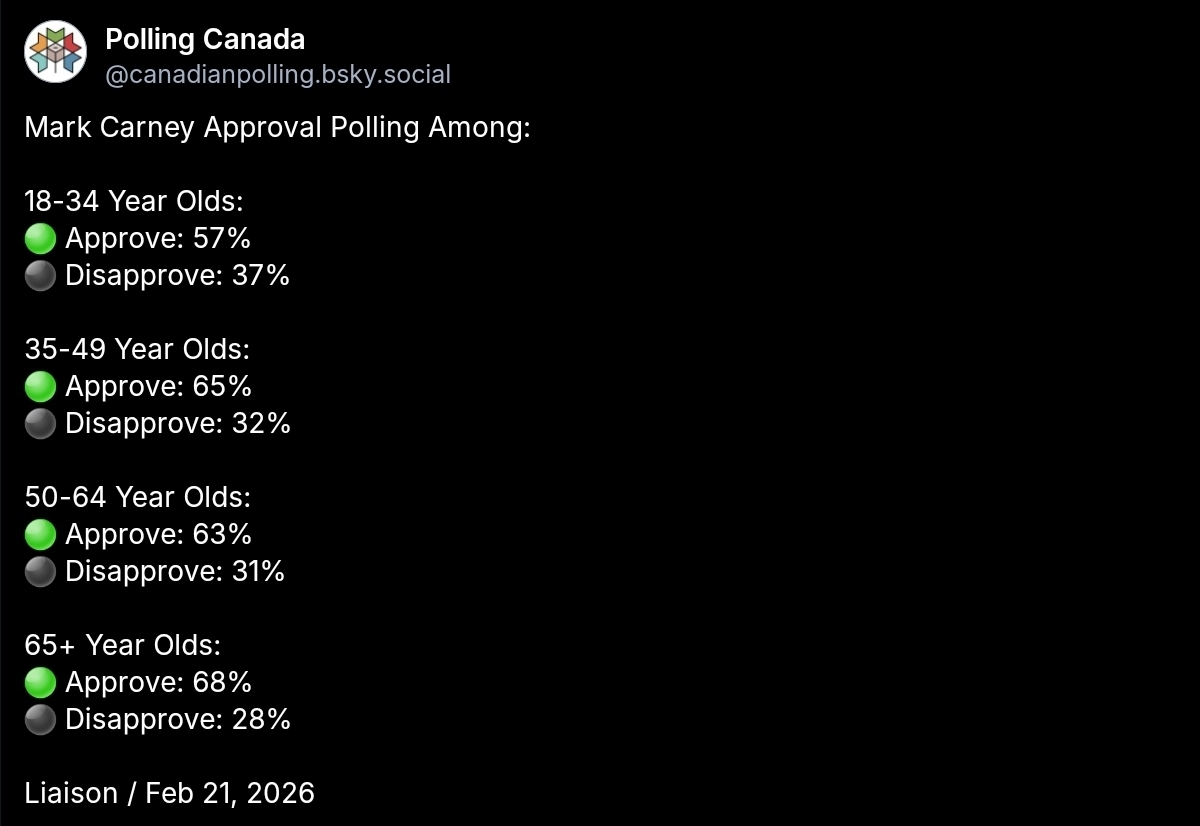Screen dimensions: 1200x826
Task: Select the Disapprove: 28% text
Action: (x=178, y=720)
